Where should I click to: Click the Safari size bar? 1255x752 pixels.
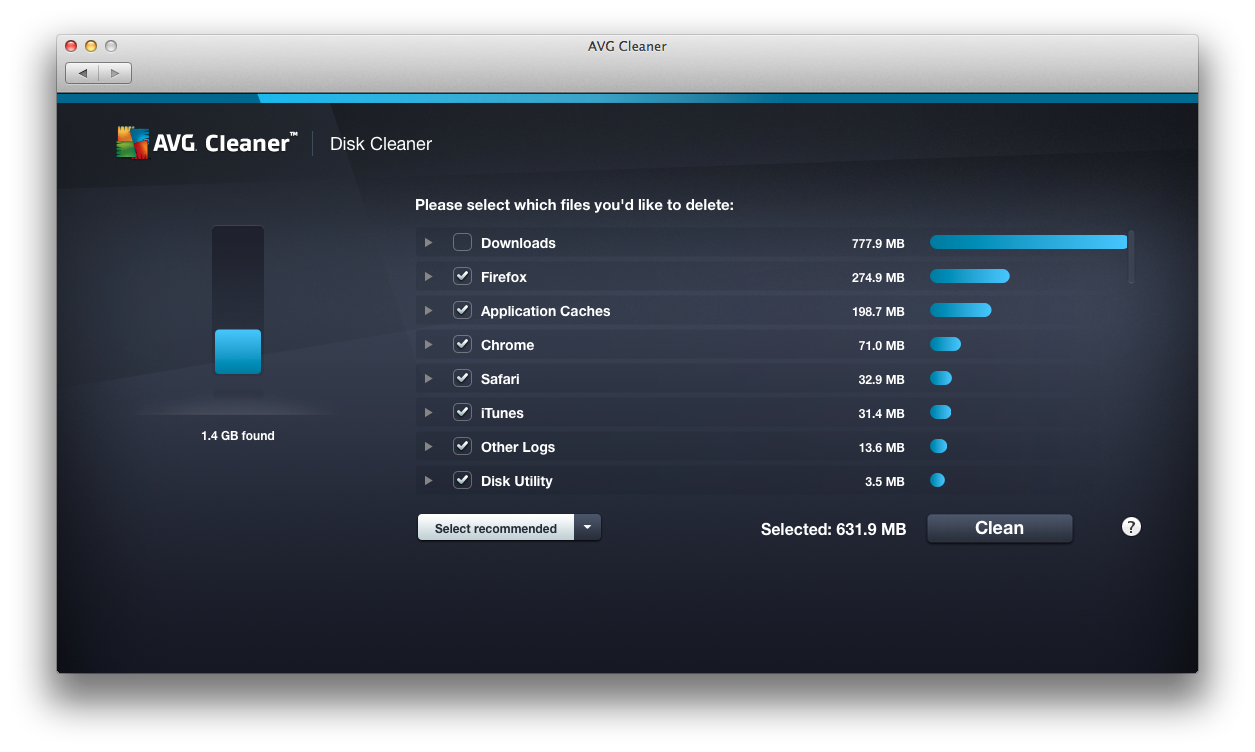pyautogui.click(x=941, y=378)
